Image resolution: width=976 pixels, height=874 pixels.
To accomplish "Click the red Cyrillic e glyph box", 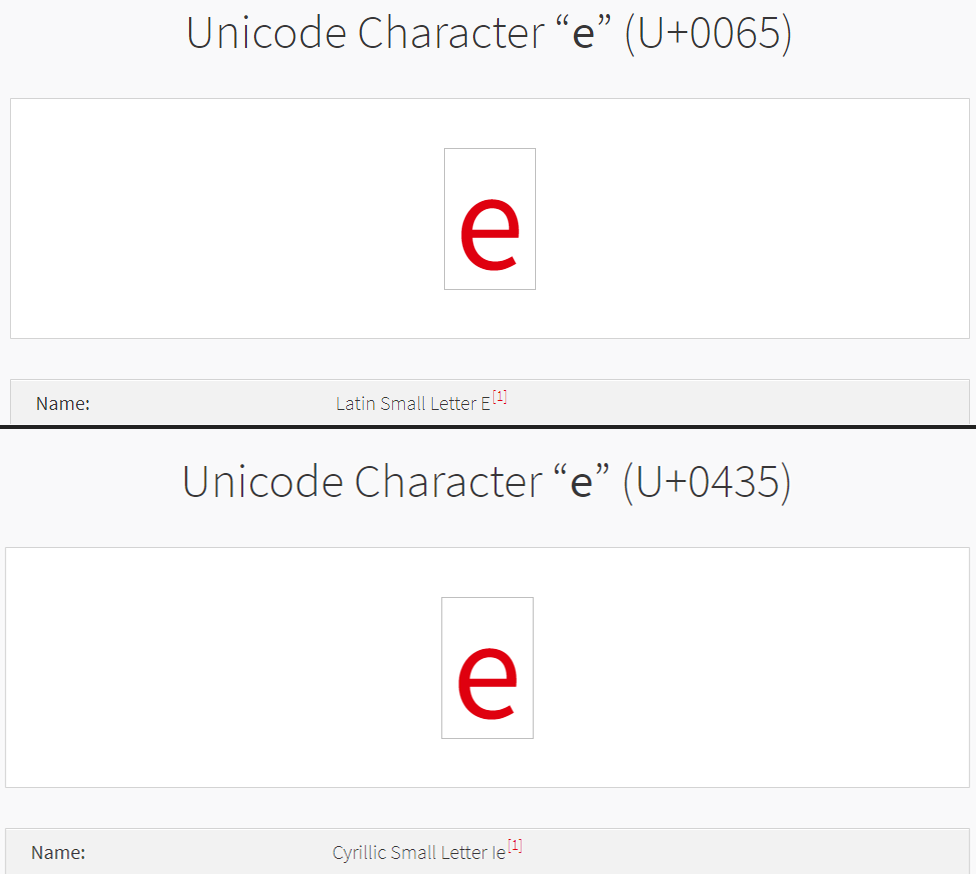I will pyautogui.click(x=487, y=668).
